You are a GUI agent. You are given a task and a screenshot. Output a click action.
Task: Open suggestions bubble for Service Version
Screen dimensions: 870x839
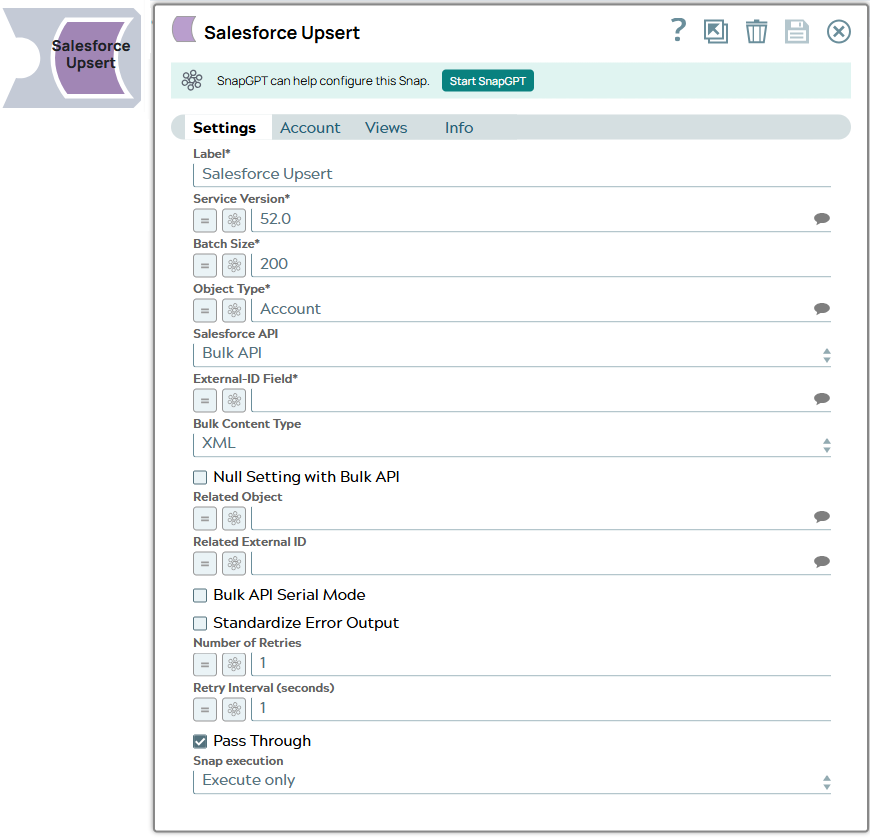point(822,219)
